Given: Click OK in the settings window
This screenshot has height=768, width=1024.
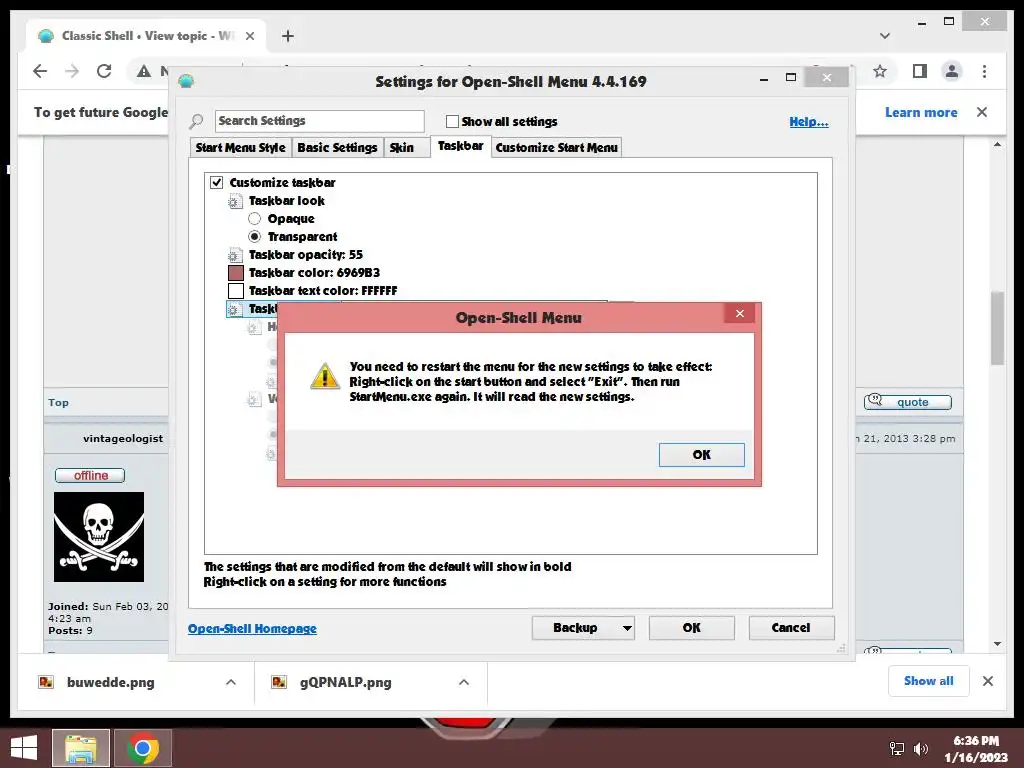Looking at the screenshot, I should tap(692, 628).
